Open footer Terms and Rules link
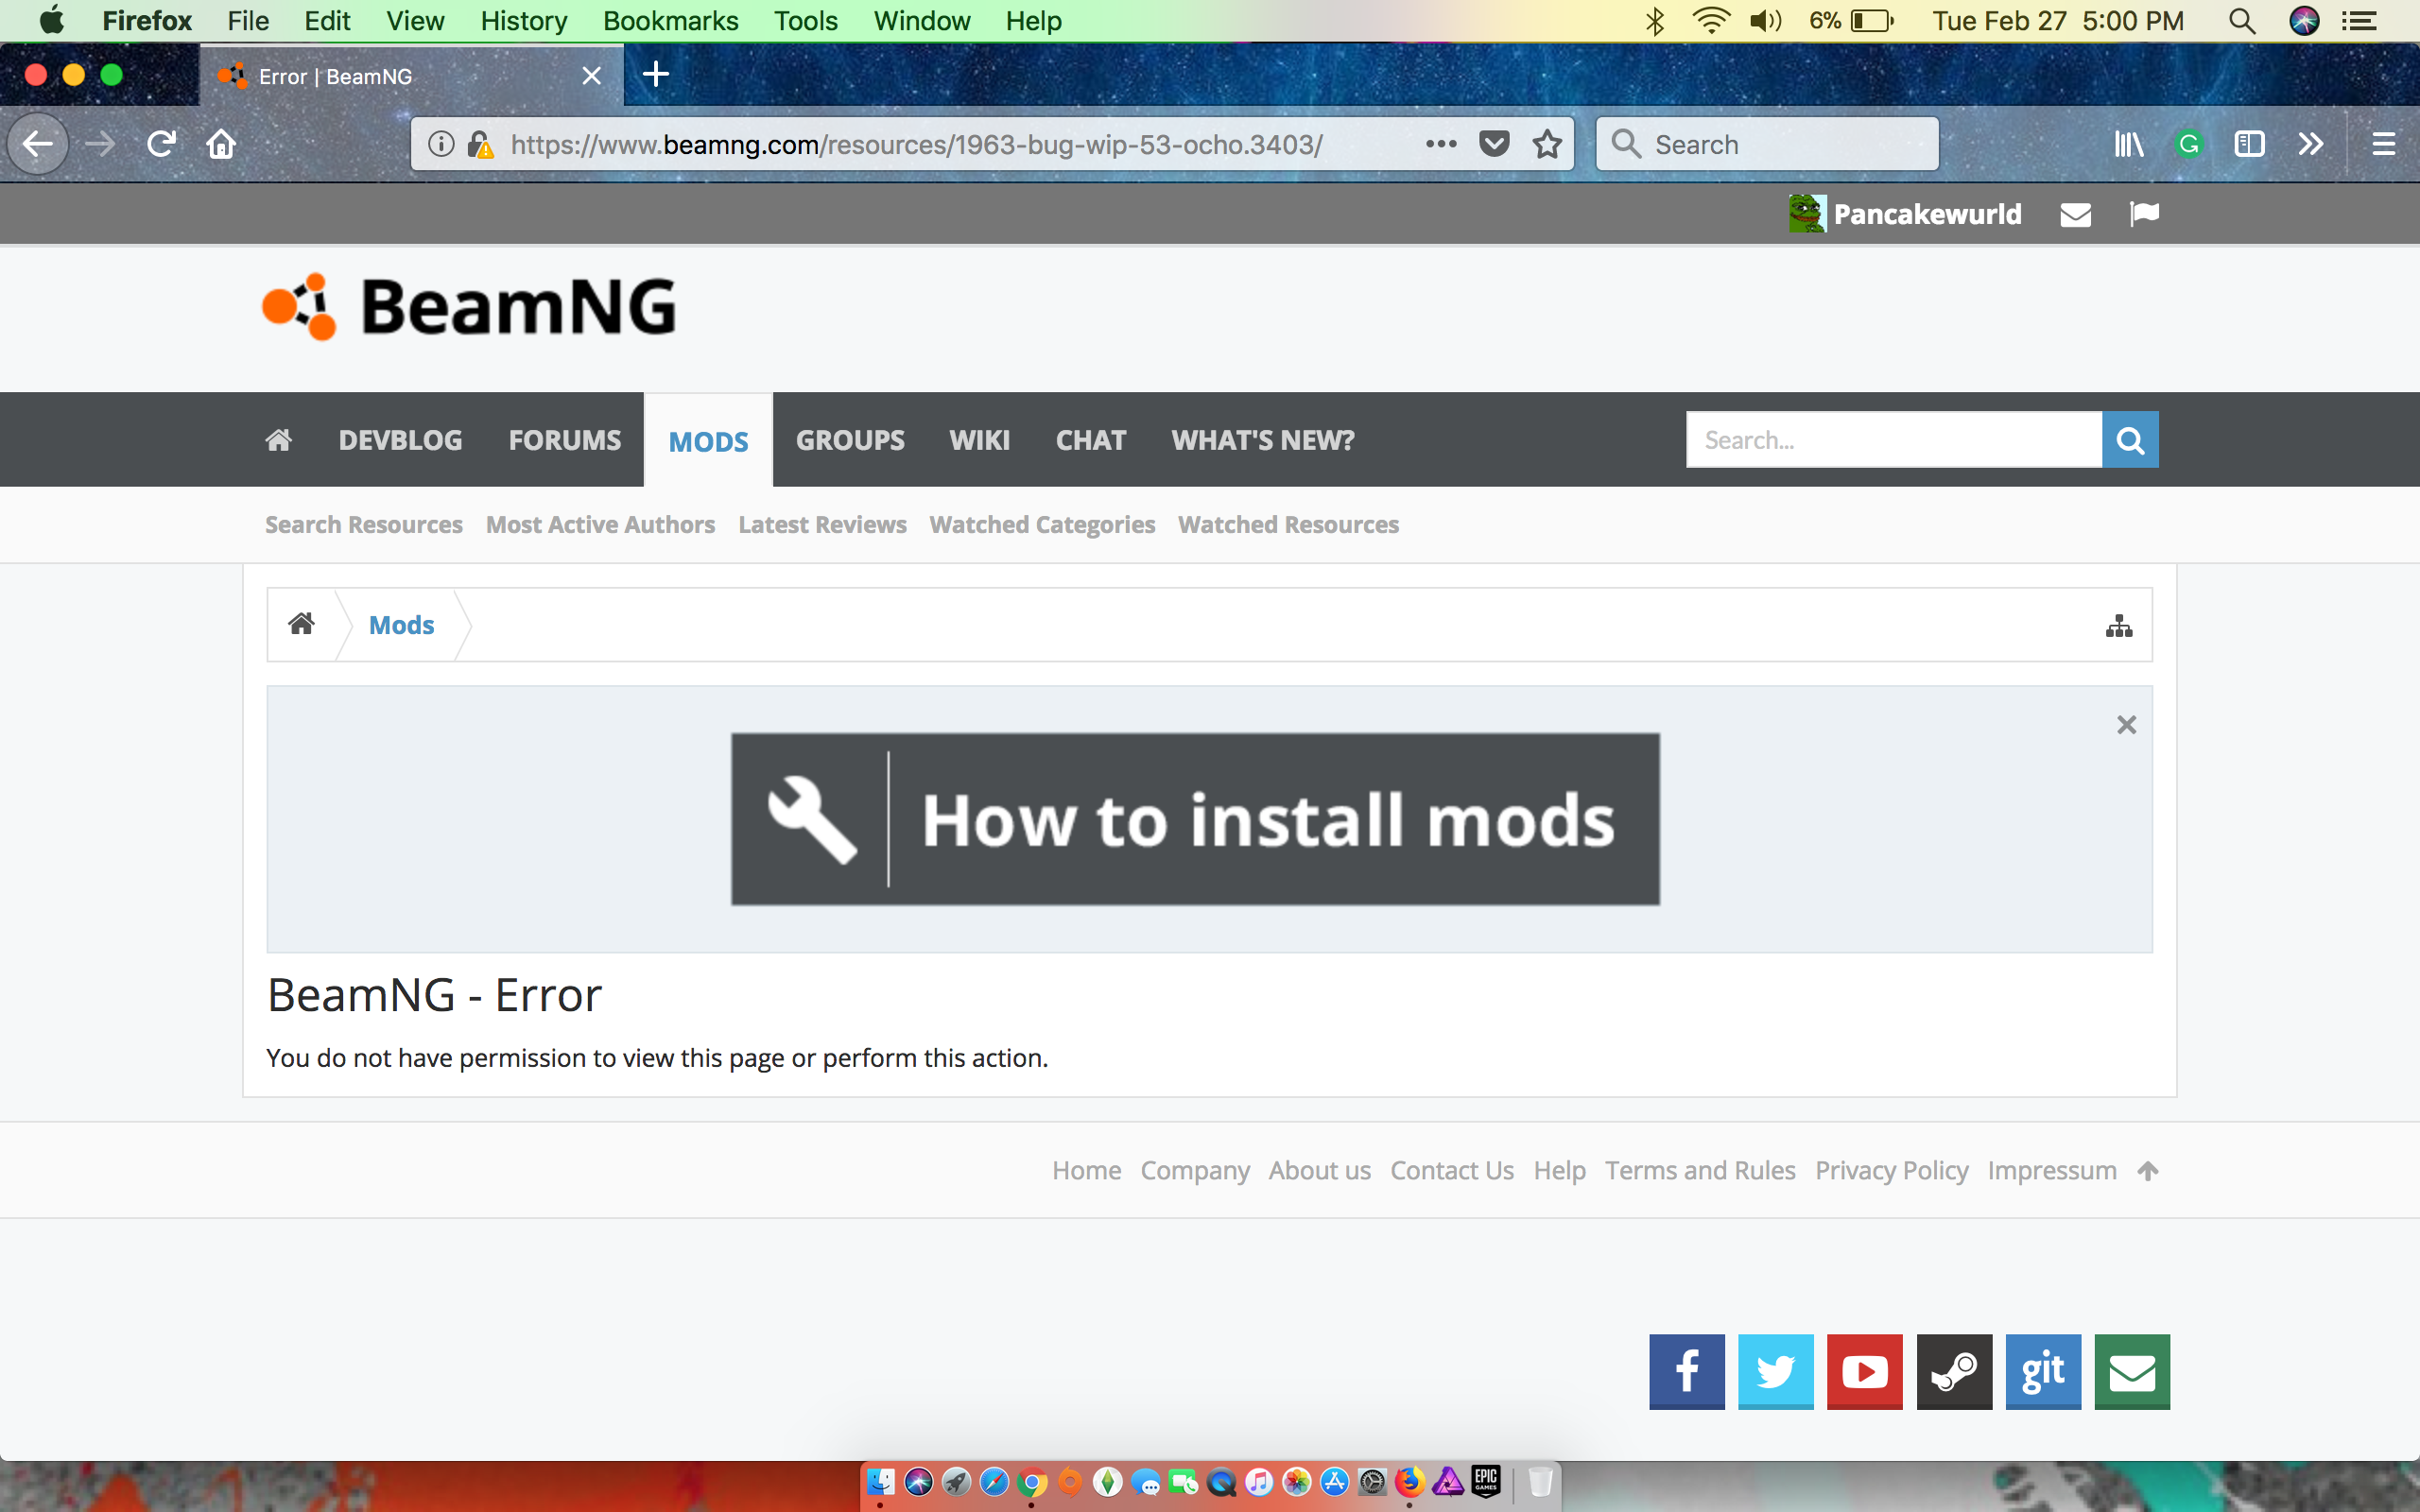The image size is (2420, 1512). 1700,1170
